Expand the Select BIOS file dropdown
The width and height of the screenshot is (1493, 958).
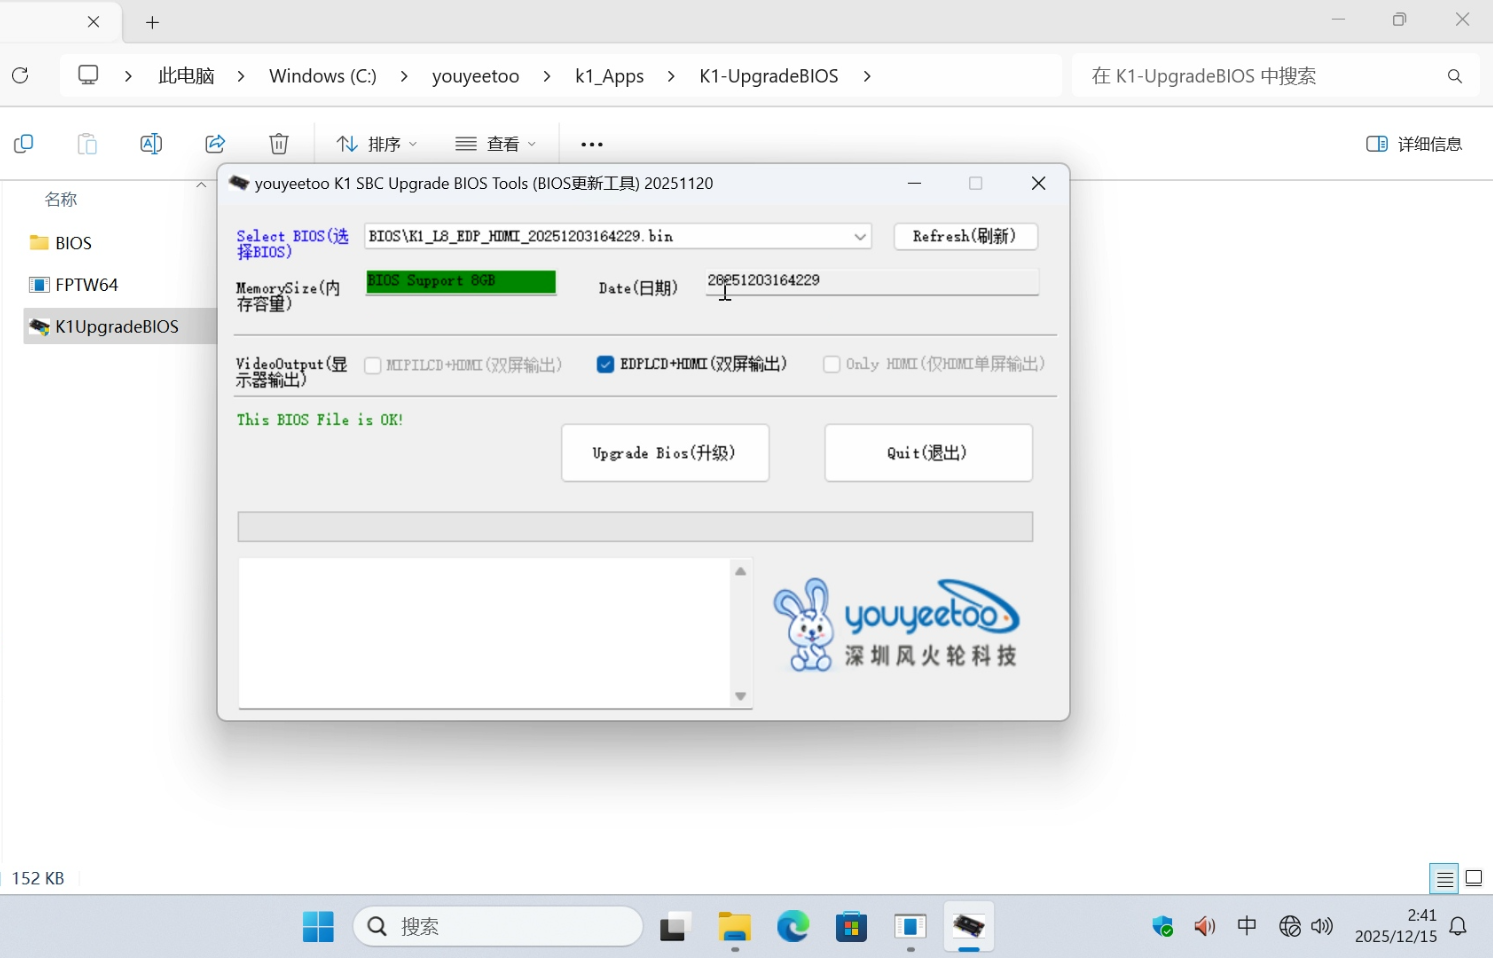pyautogui.click(x=859, y=237)
